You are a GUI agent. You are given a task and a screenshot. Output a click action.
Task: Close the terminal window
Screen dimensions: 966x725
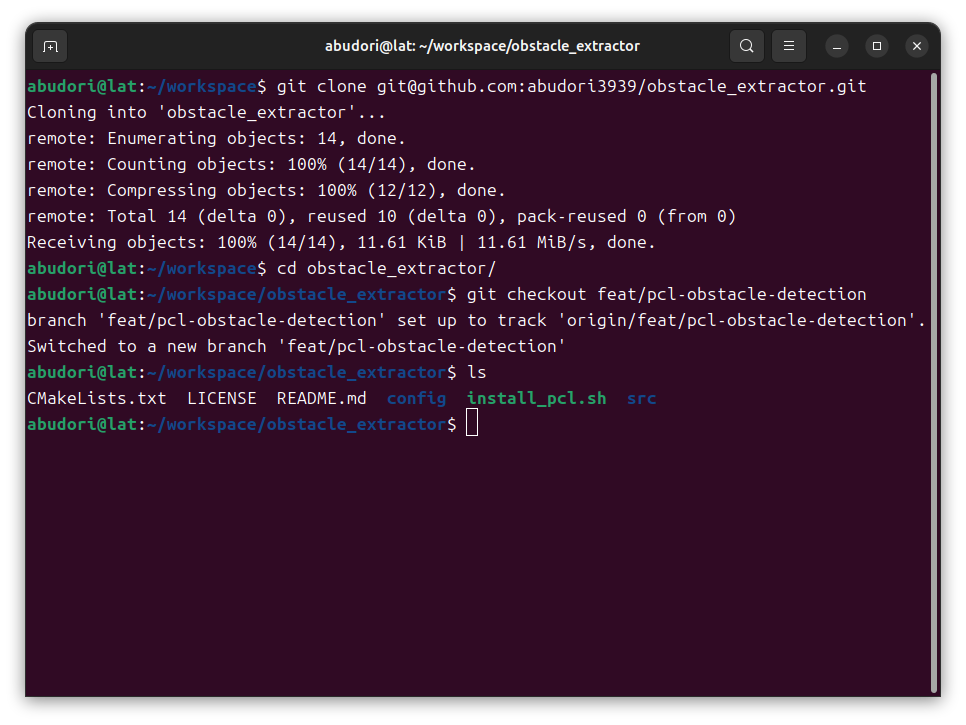(x=917, y=46)
